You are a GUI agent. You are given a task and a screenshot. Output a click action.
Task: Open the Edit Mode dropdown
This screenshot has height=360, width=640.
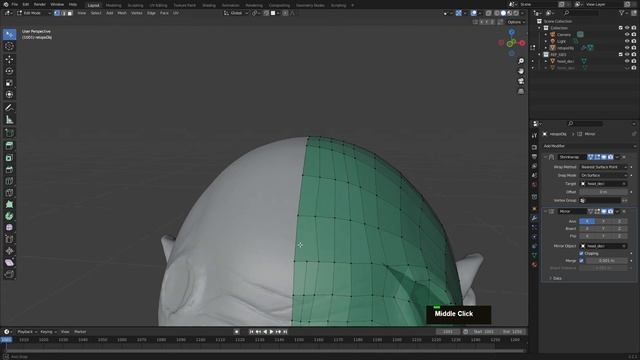[x=33, y=13]
